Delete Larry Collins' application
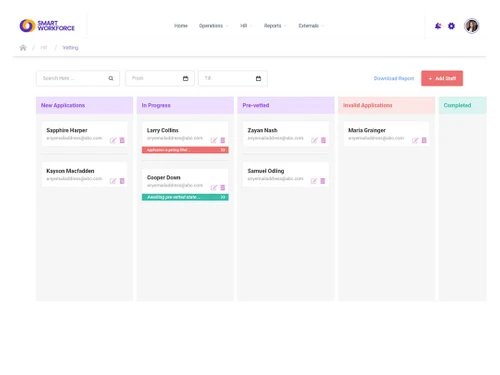 [x=223, y=140]
